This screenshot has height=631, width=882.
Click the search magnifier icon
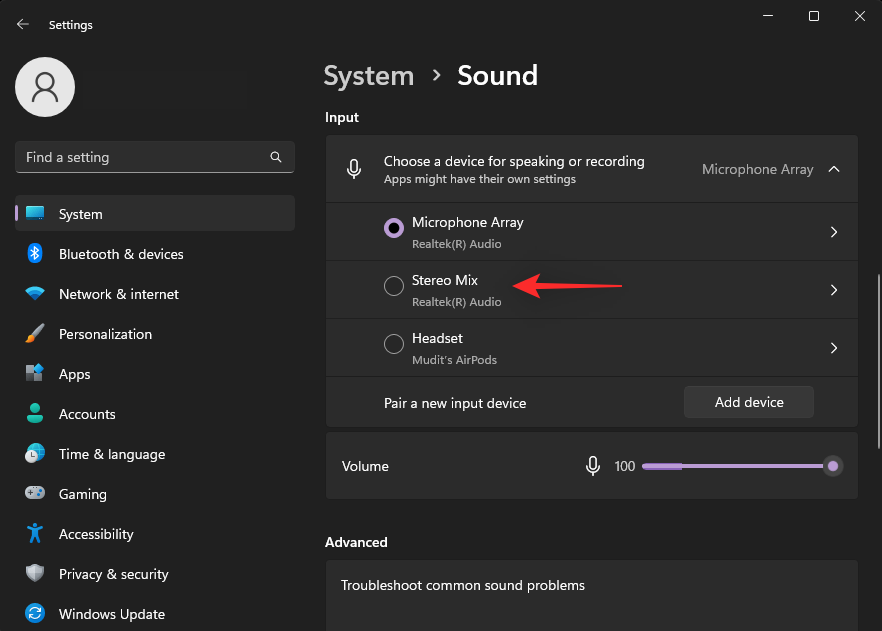click(x=276, y=157)
